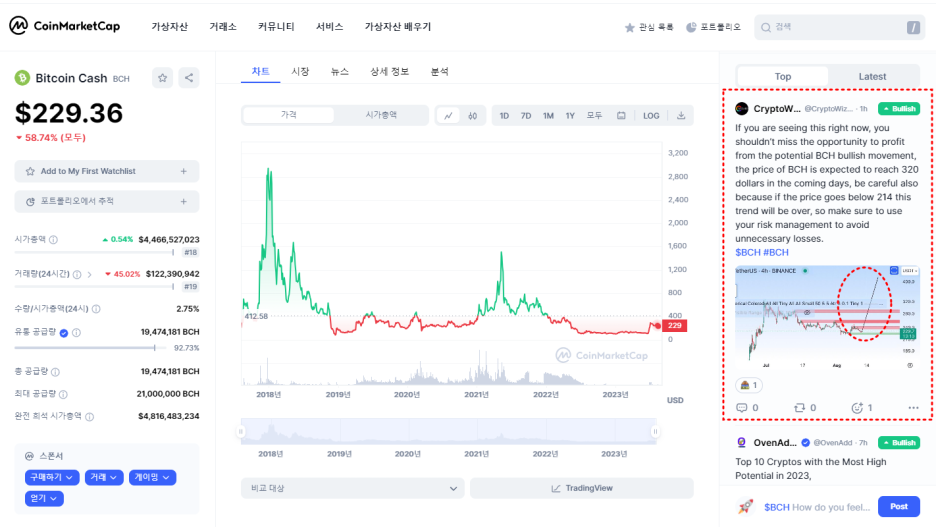The height and width of the screenshot is (527, 936).
Task: Open 포트폴리오 link in header
Action: [713, 27]
